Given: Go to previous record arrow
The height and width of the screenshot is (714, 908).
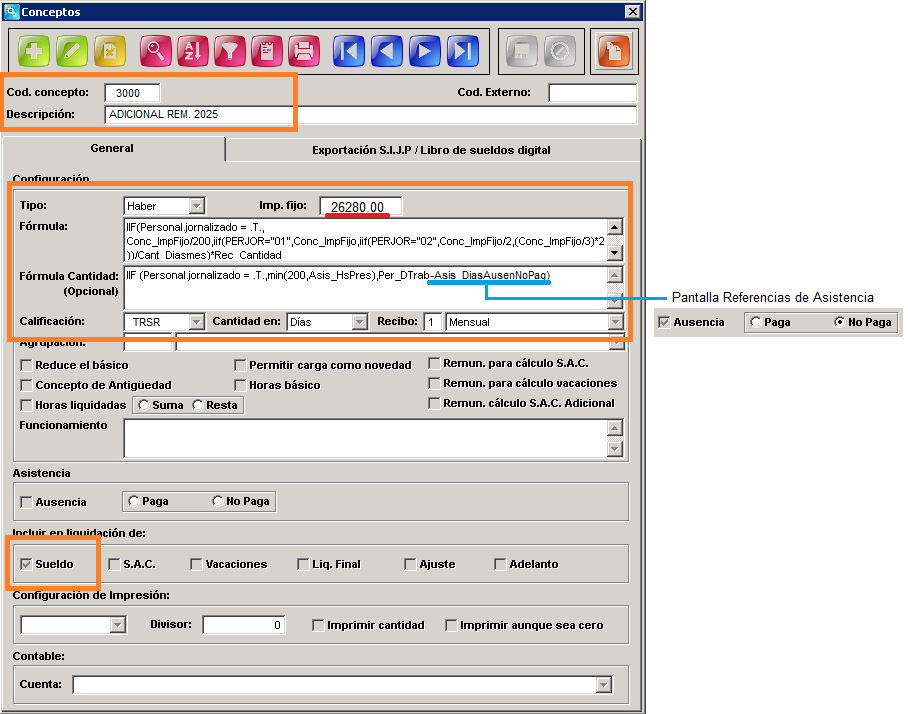Looking at the screenshot, I should tap(387, 51).
